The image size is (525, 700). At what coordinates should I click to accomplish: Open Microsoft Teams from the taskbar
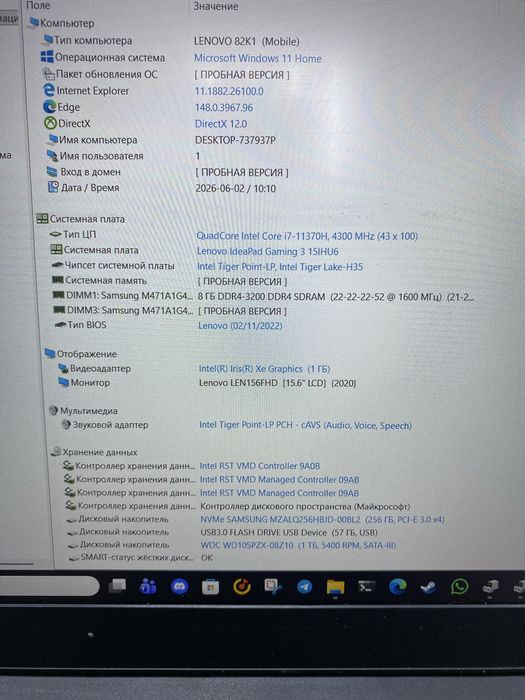(x=148, y=586)
